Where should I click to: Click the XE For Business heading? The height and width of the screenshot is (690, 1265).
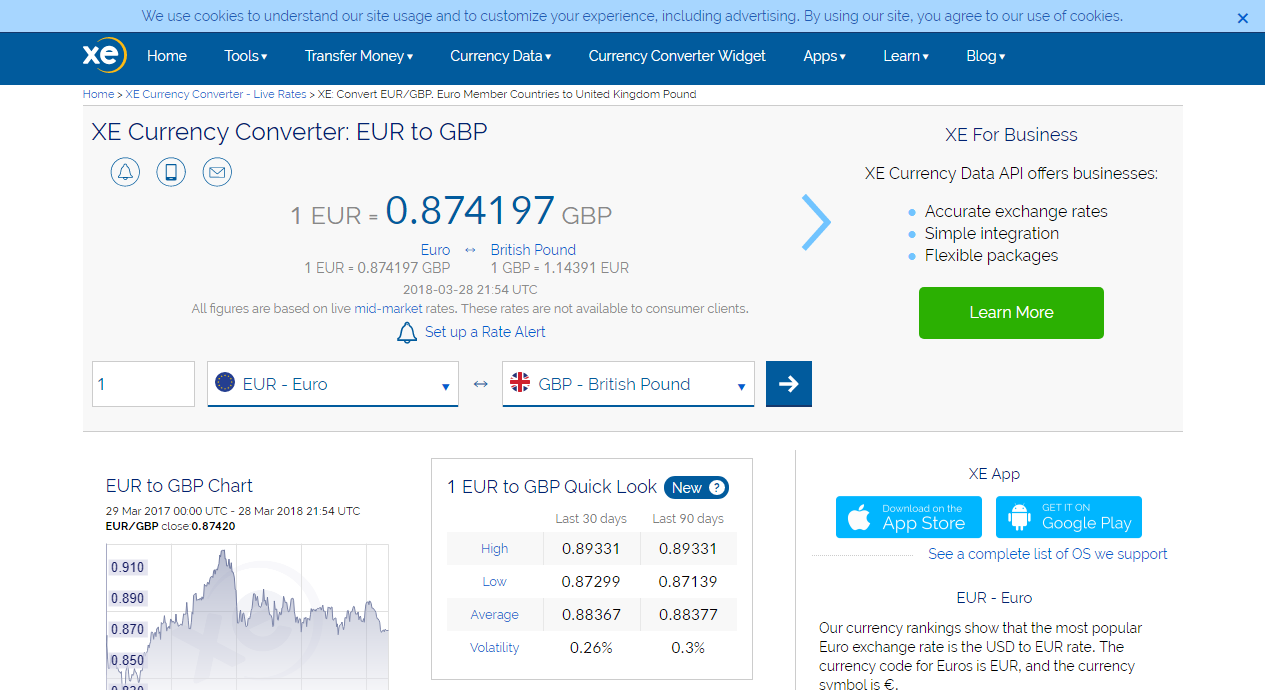pyautogui.click(x=1011, y=135)
